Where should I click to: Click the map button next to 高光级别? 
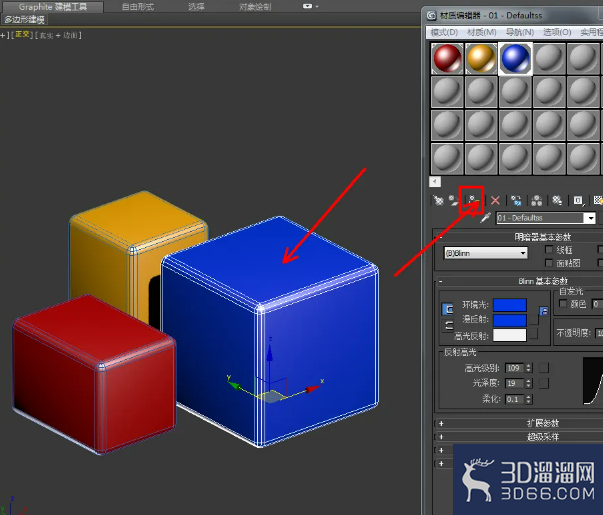(x=544, y=368)
